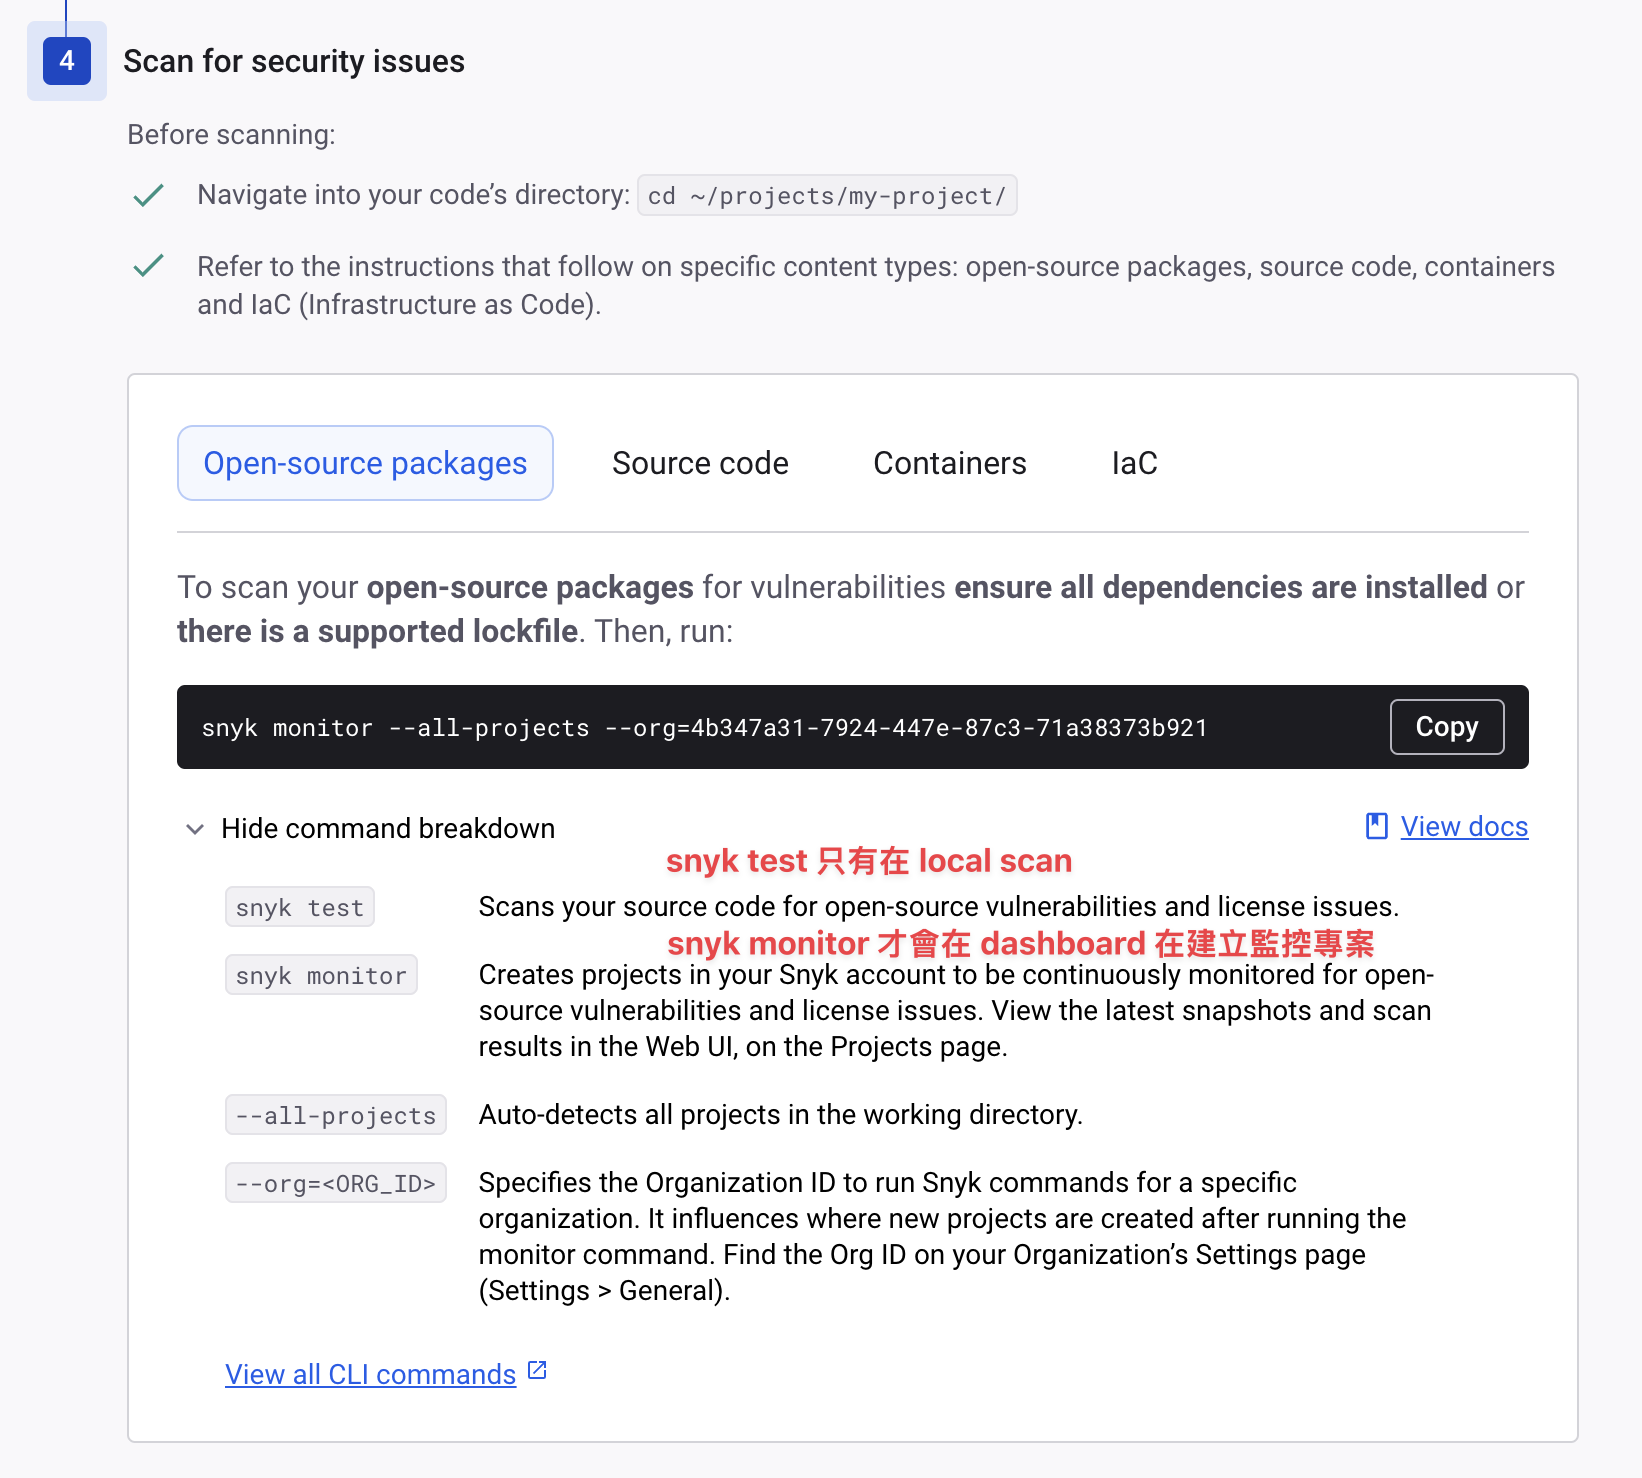Click the --org=<ORG_ID> flag chip
This screenshot has width=1642, height=1478.
[x=336, y=1184]
